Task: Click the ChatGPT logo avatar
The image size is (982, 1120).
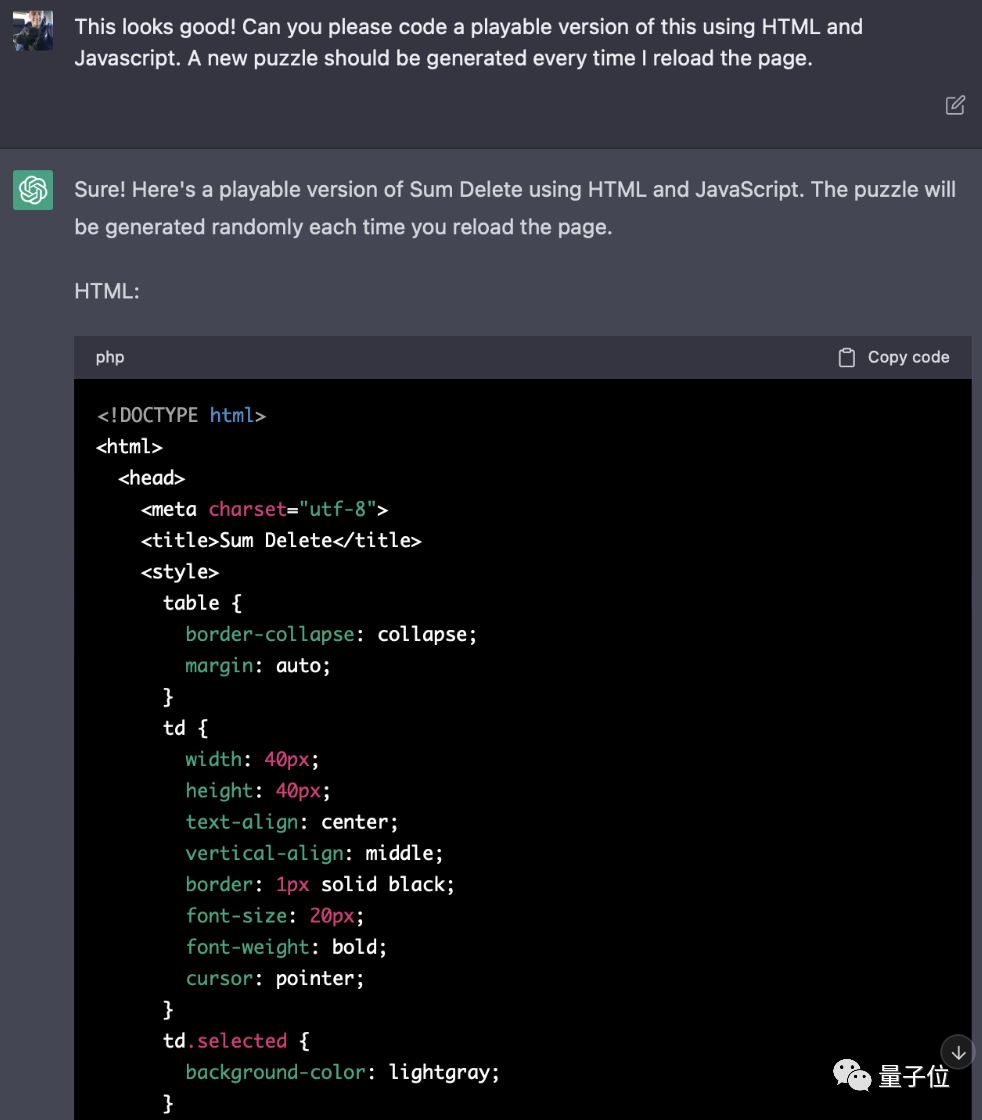Action: (33, 190)
